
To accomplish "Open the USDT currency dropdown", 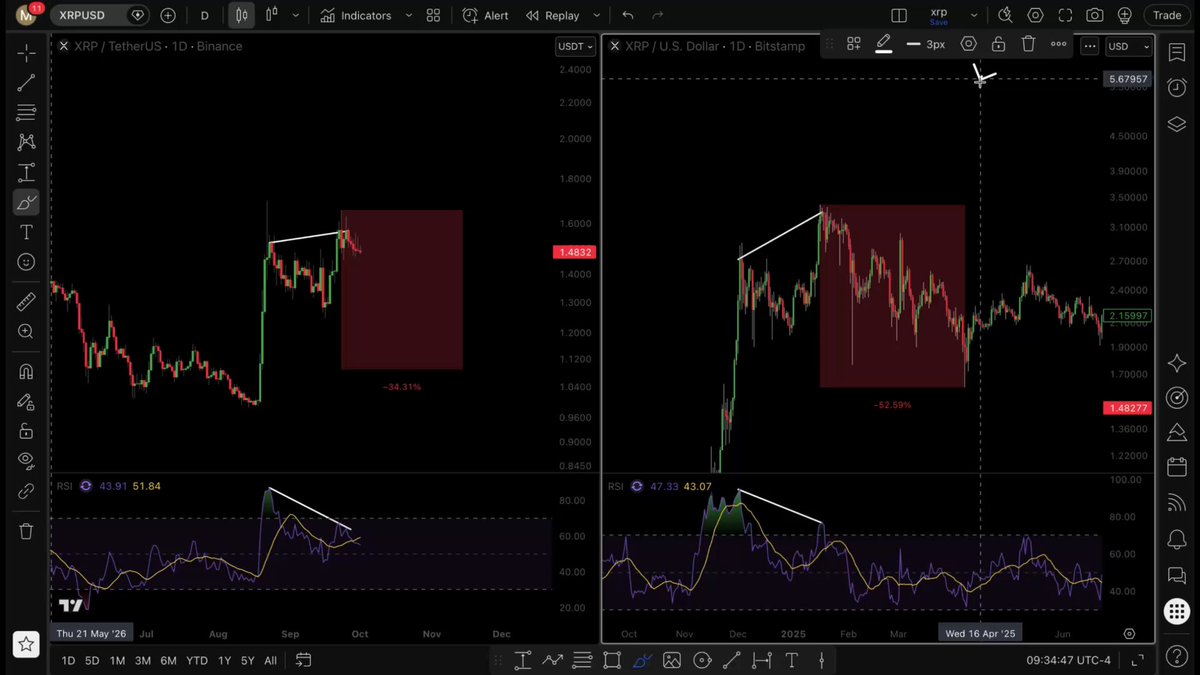I will pos(575,46).
